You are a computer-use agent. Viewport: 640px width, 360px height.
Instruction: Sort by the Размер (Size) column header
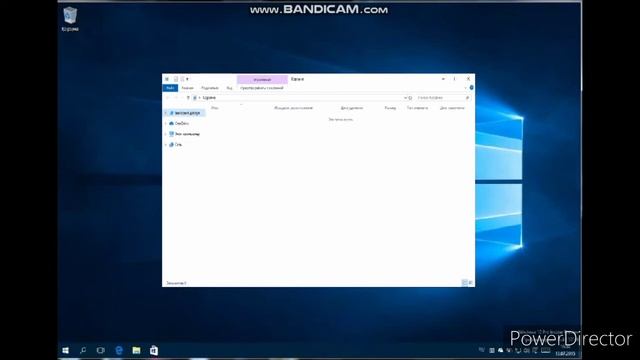[x=390, y=108]
